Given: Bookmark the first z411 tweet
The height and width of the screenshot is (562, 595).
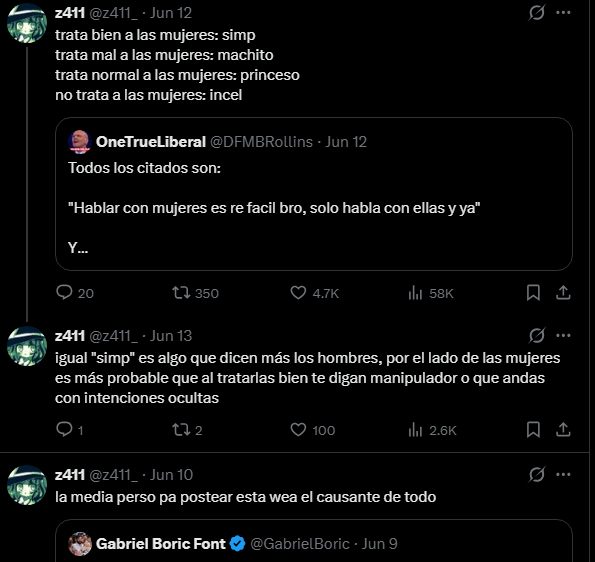Looking at the screenshot, I should 533,293.
